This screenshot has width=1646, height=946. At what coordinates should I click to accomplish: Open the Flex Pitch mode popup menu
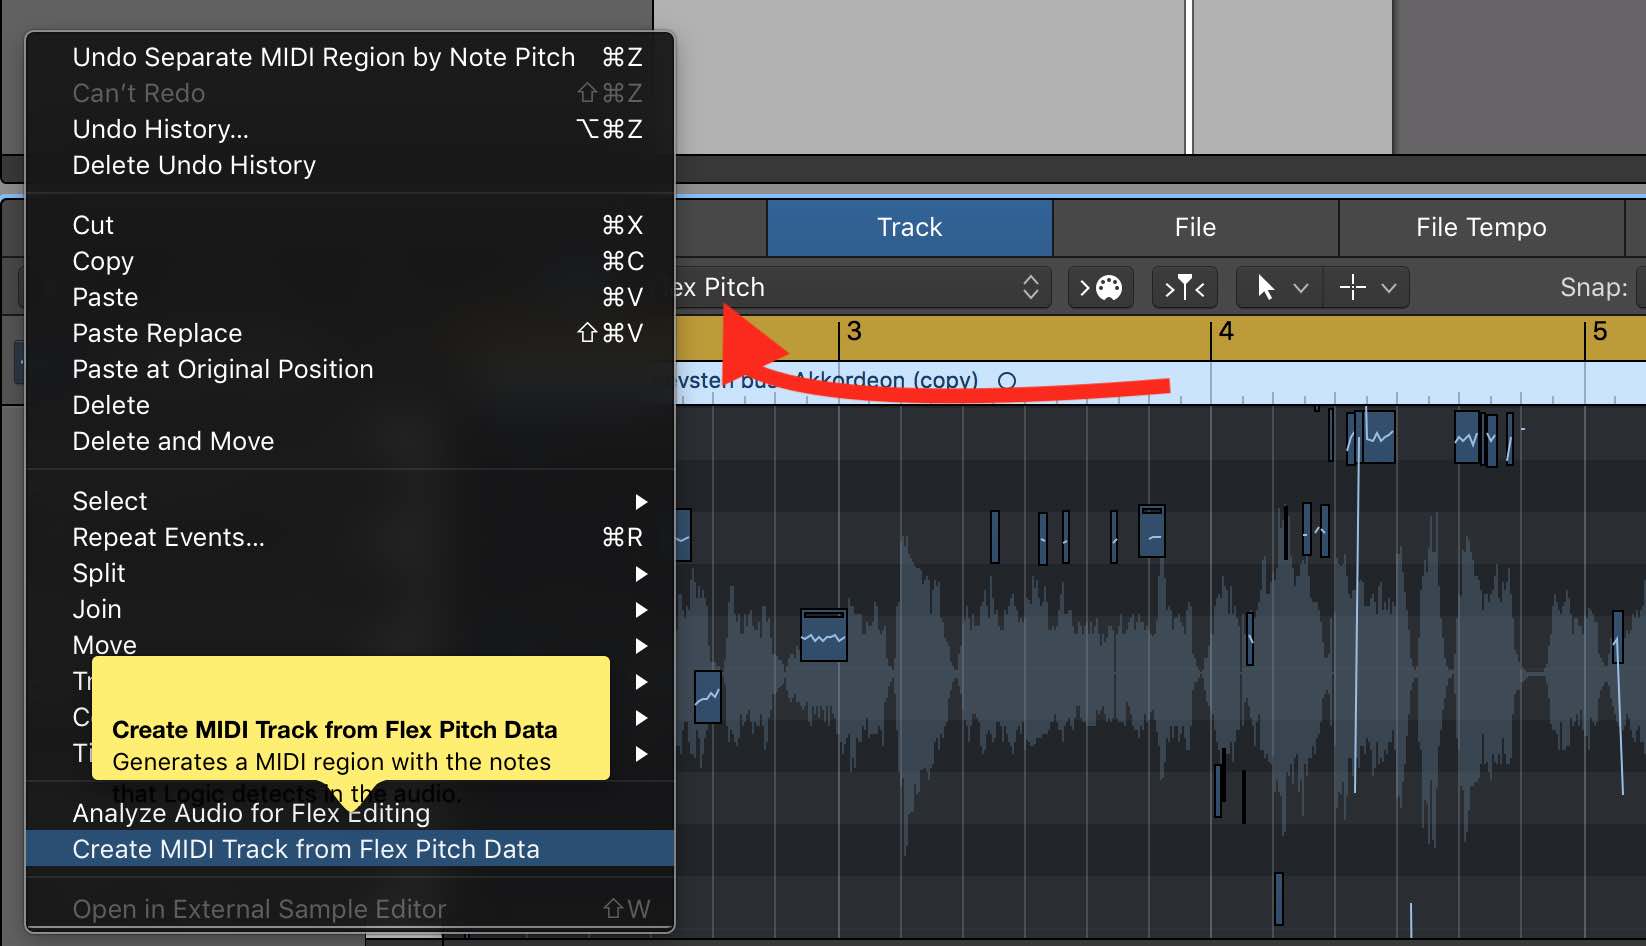coord(860,288)
